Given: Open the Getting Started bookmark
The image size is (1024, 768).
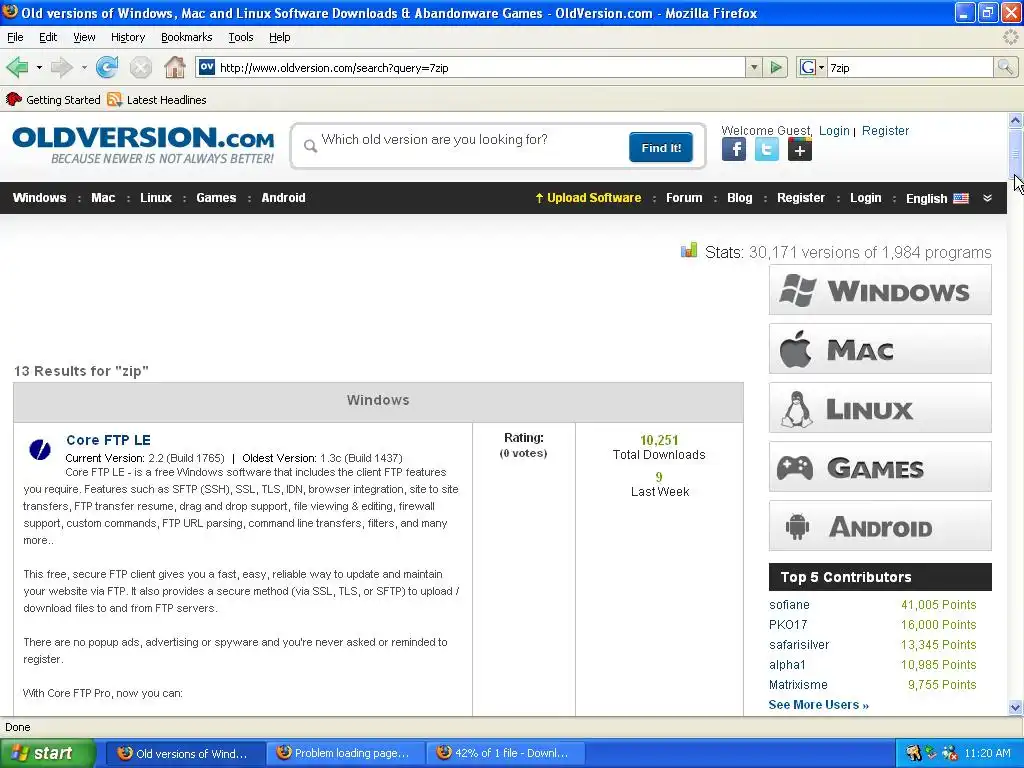Looking at the screenshot, I should (x=54, y=100).
